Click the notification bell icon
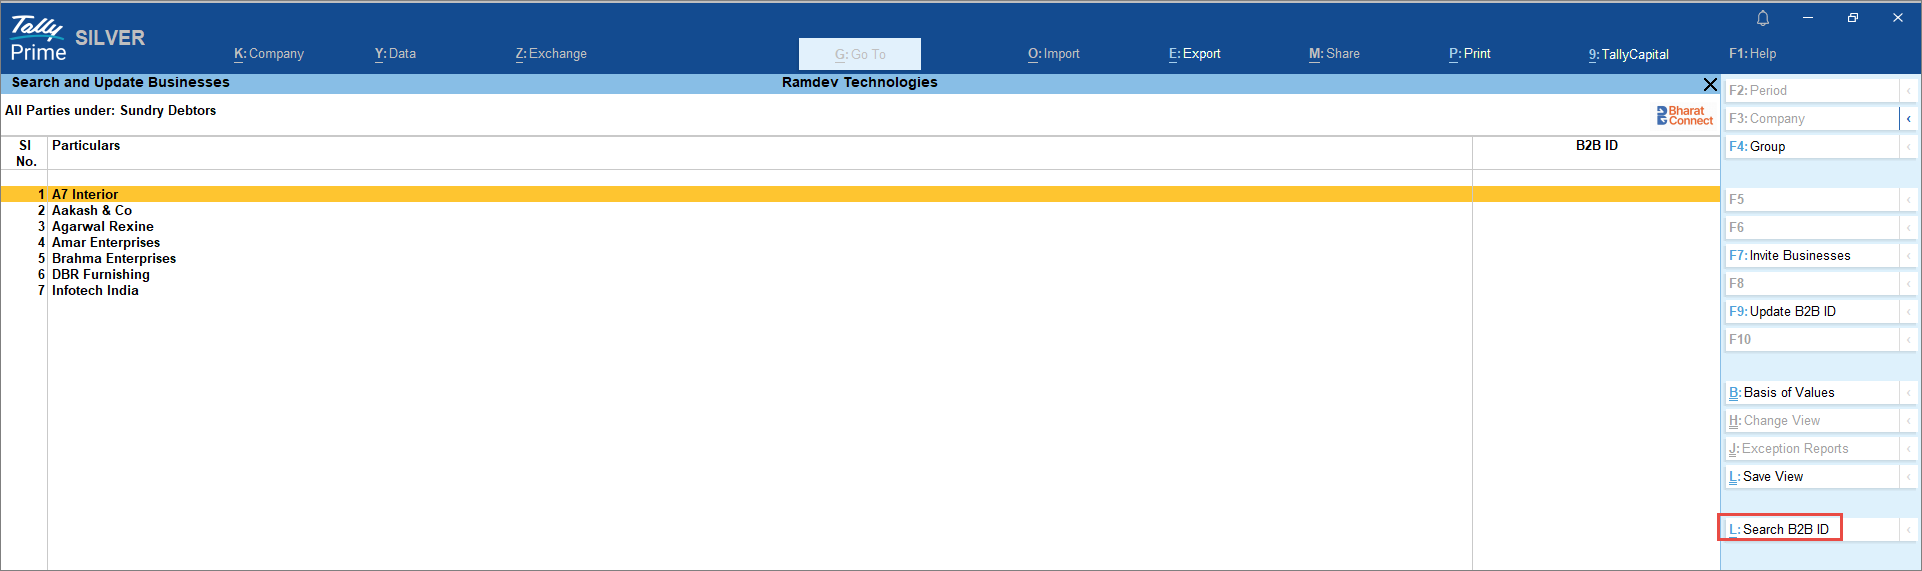Screen dimensions: 1922x571 (1762, 18)
